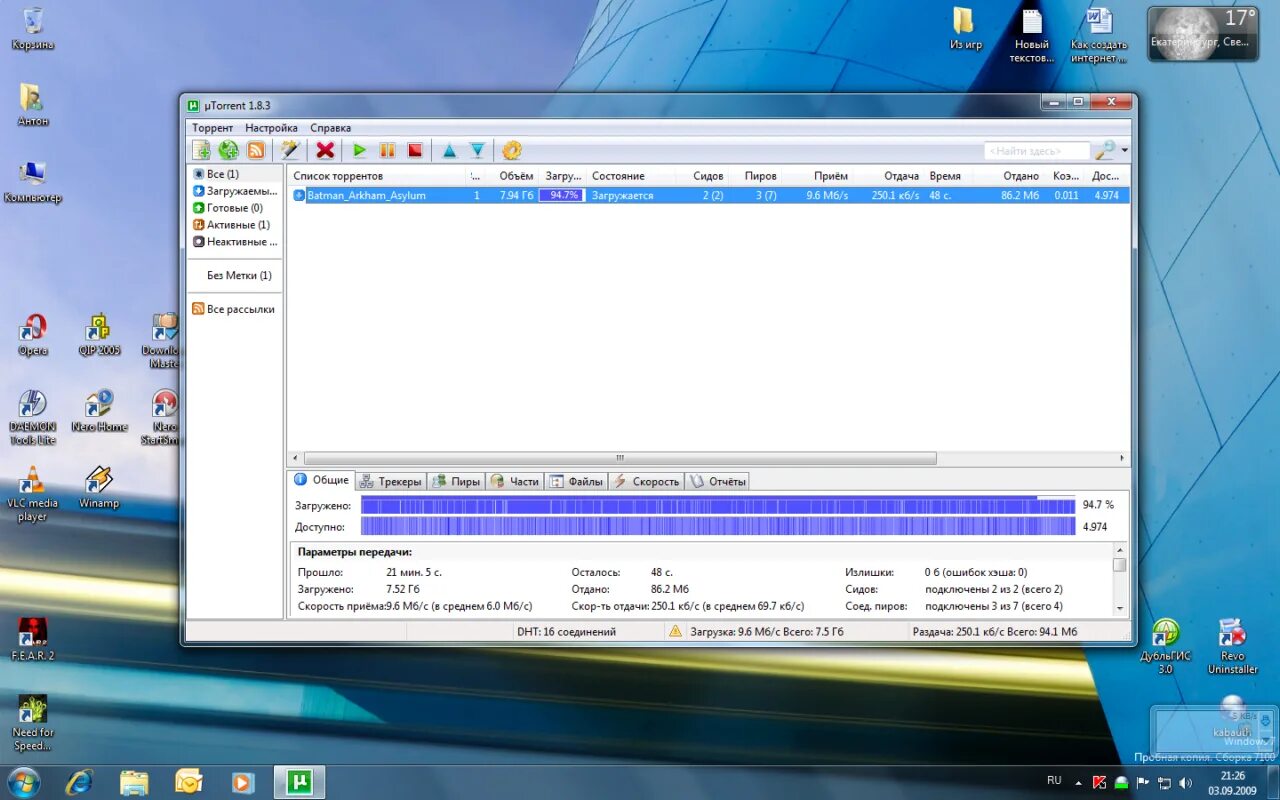Open the Настройка menu
Screen dimensions: 1280x800
pos(271,128)
